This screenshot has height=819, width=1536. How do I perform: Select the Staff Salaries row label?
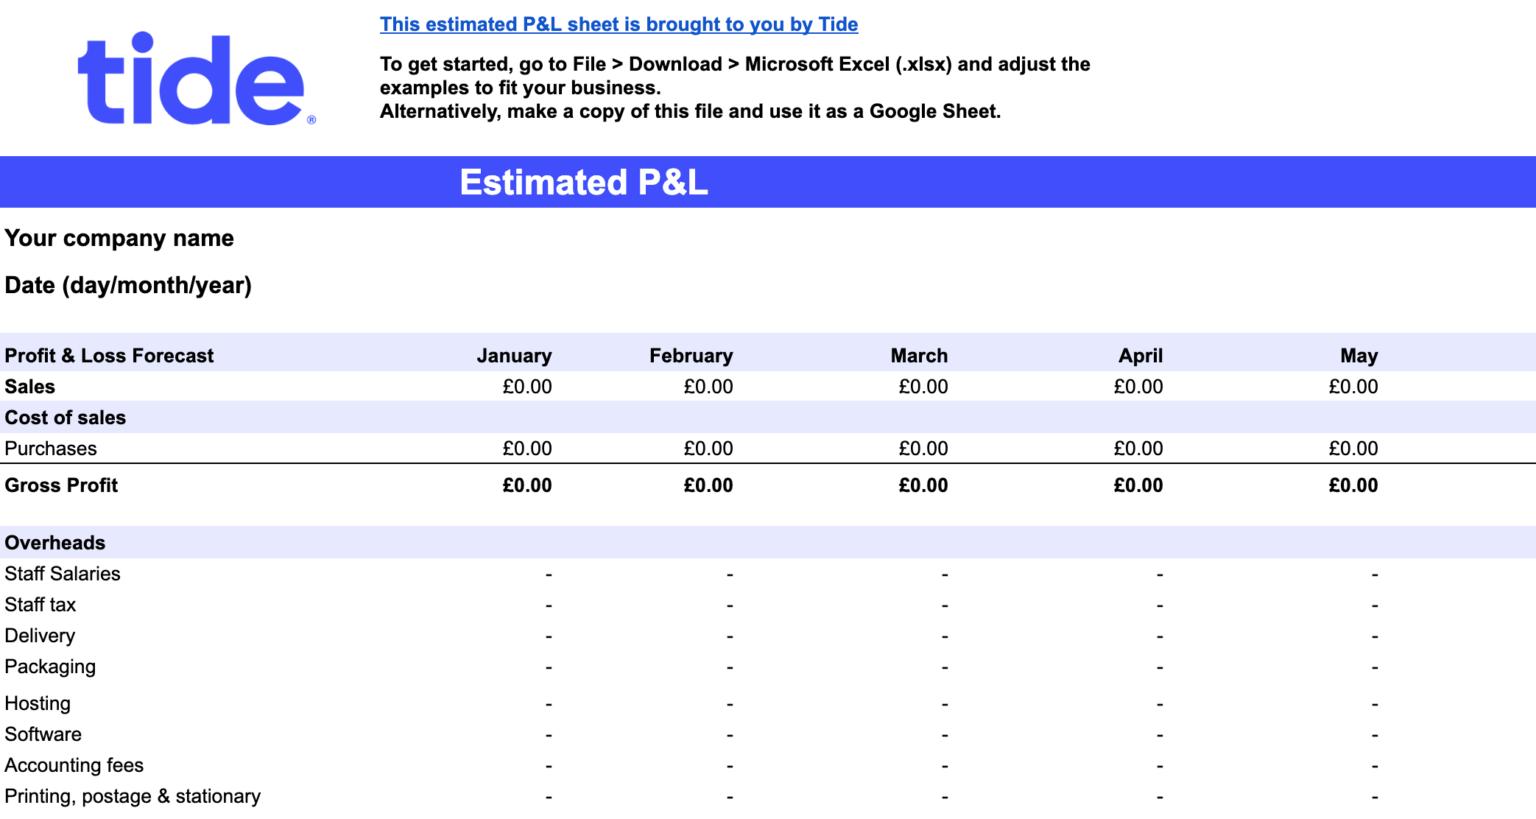point(62,574)
